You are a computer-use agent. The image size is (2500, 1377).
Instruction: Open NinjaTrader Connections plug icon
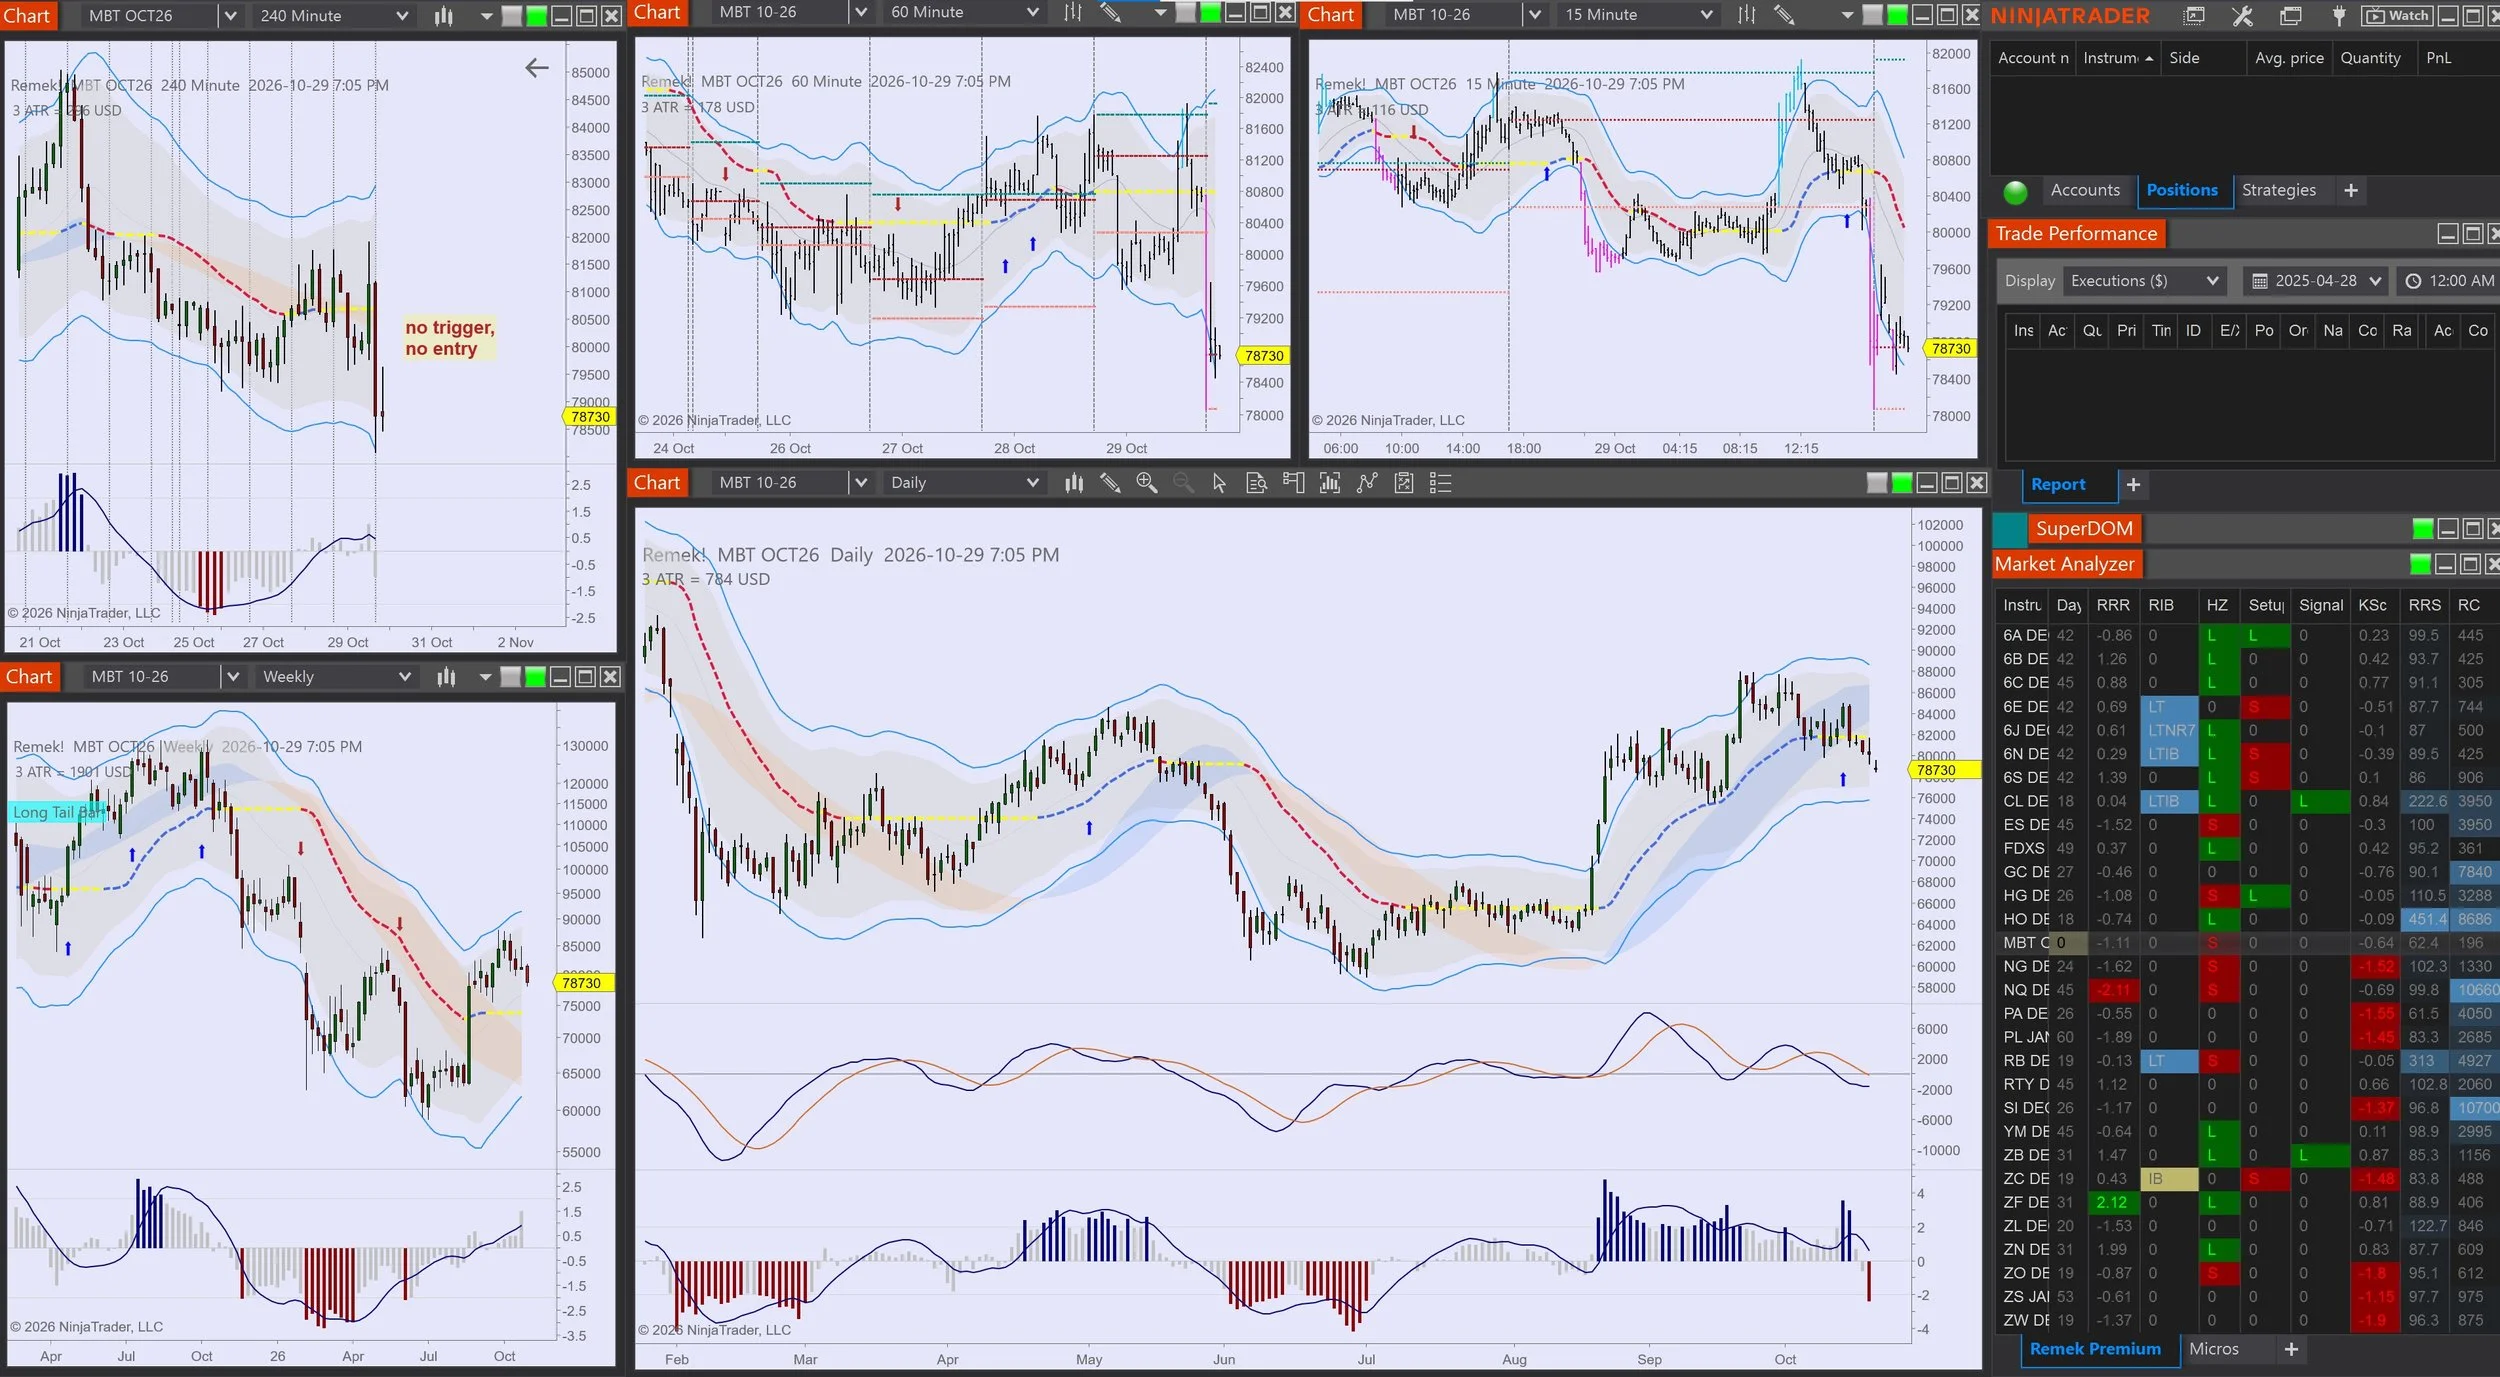(2339, 16)
